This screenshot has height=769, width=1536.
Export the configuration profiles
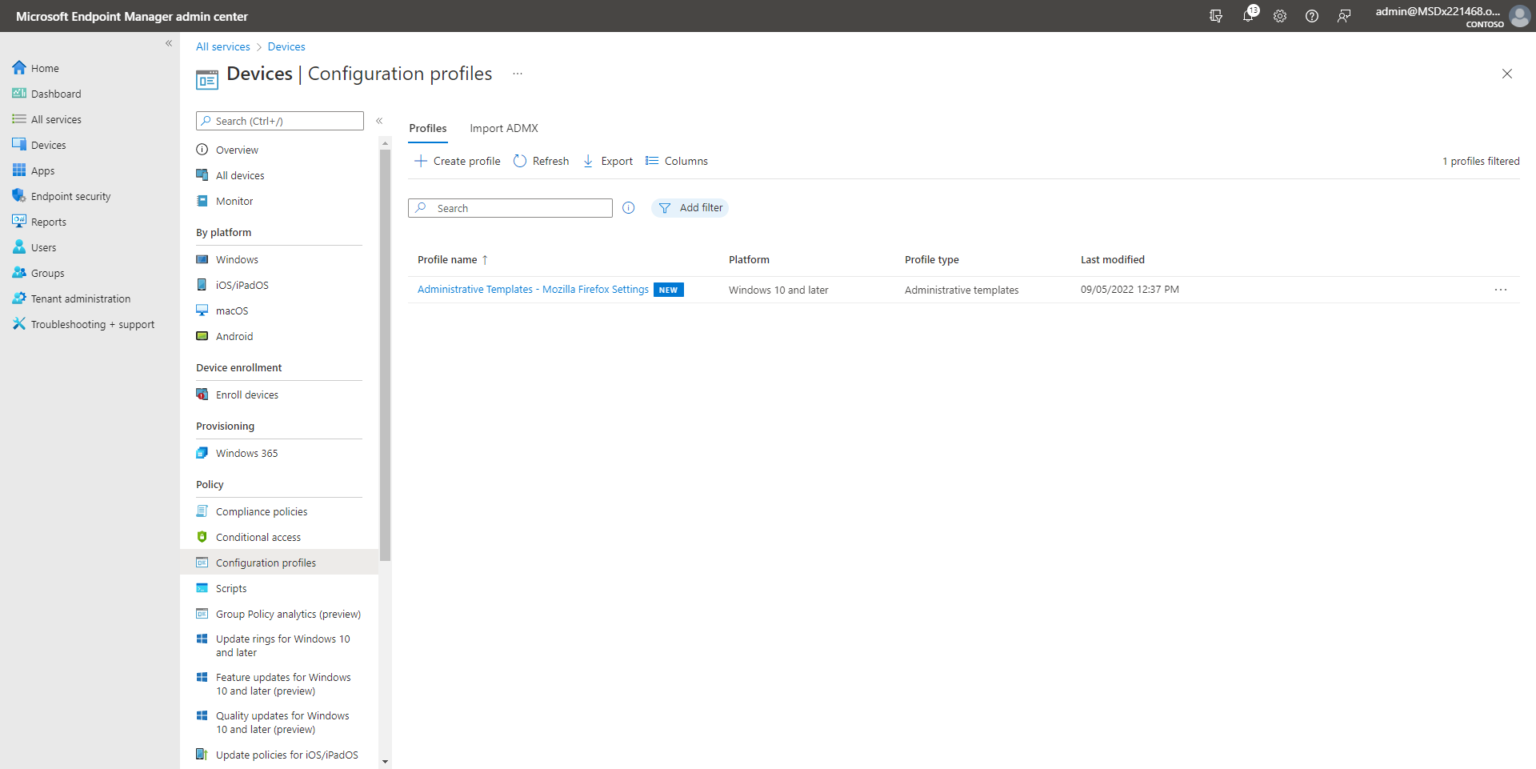[x=607, y=161]
